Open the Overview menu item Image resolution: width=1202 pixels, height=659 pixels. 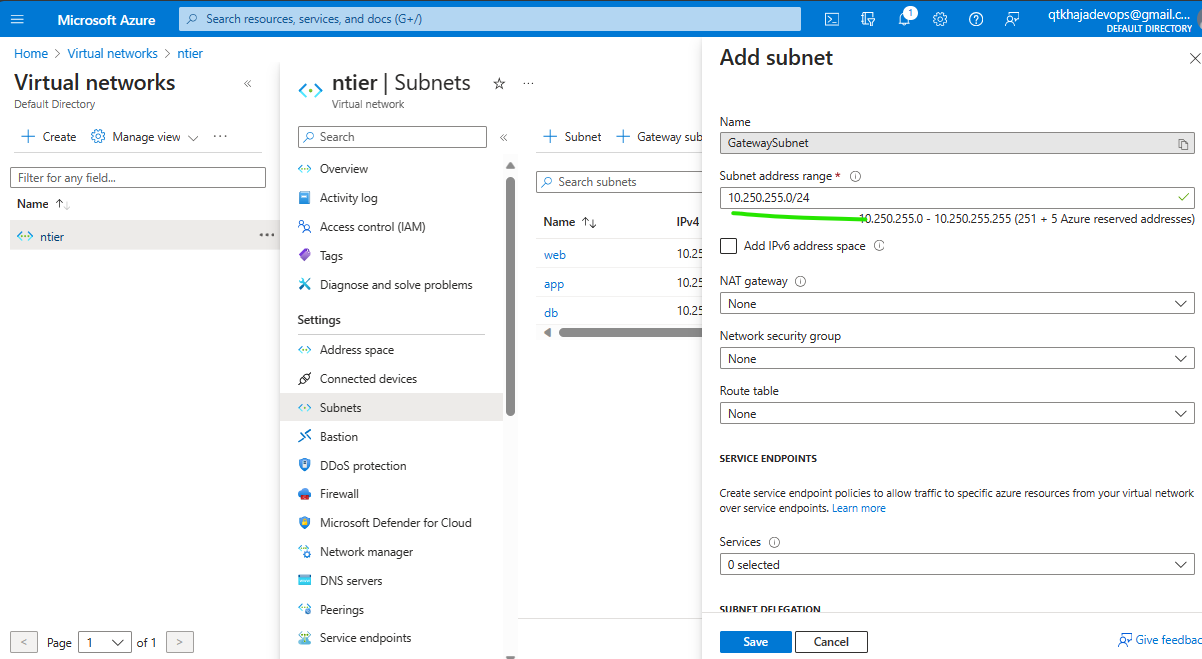click(x=344, y=169)
